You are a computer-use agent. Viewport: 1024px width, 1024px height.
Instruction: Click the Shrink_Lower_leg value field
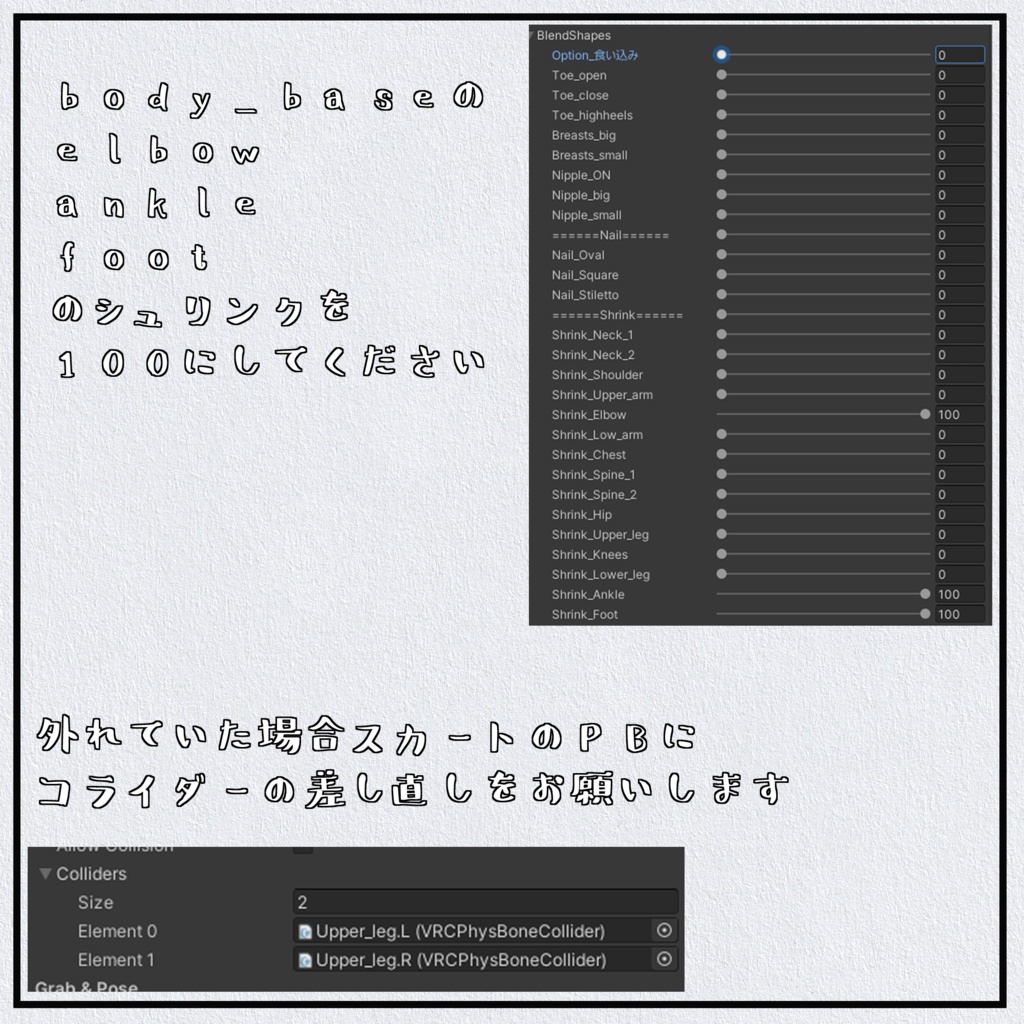[x=959, y=574]
